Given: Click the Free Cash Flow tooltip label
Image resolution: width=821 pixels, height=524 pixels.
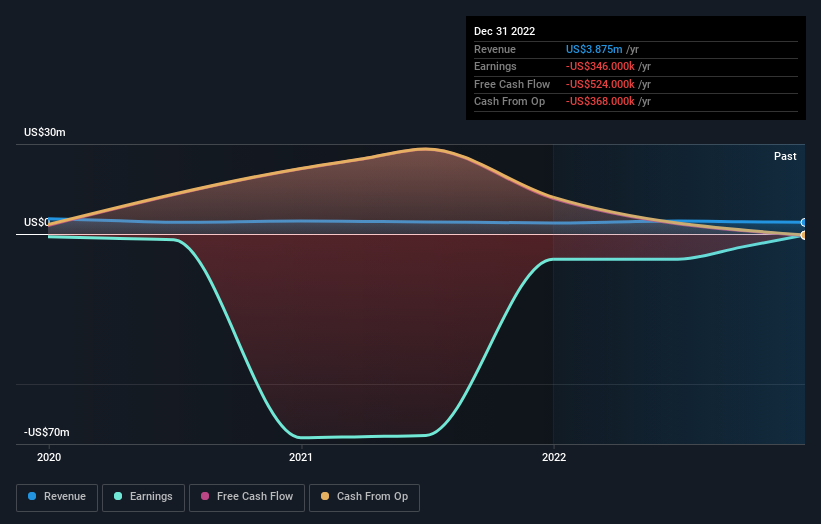Looking at the screenshot, I should click(x=512, y=84).
